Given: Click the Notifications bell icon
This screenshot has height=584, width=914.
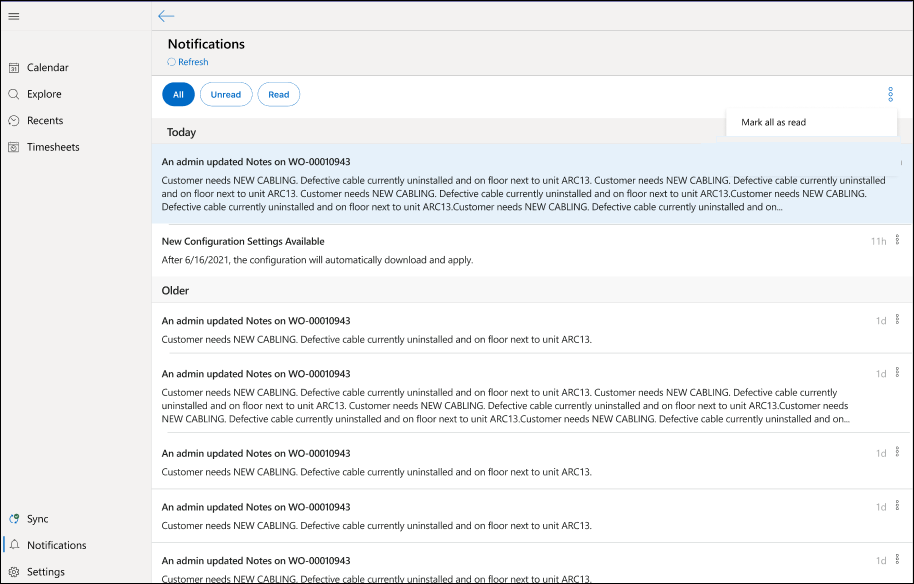Looking at the screenshot, I should [15, 545].
